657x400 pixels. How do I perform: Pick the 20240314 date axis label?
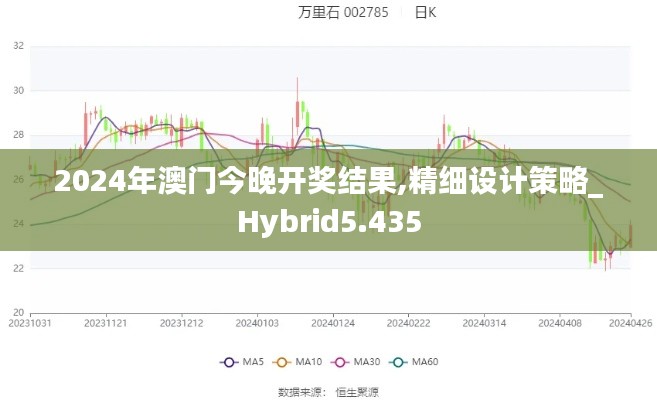click(x=482, y=323)
